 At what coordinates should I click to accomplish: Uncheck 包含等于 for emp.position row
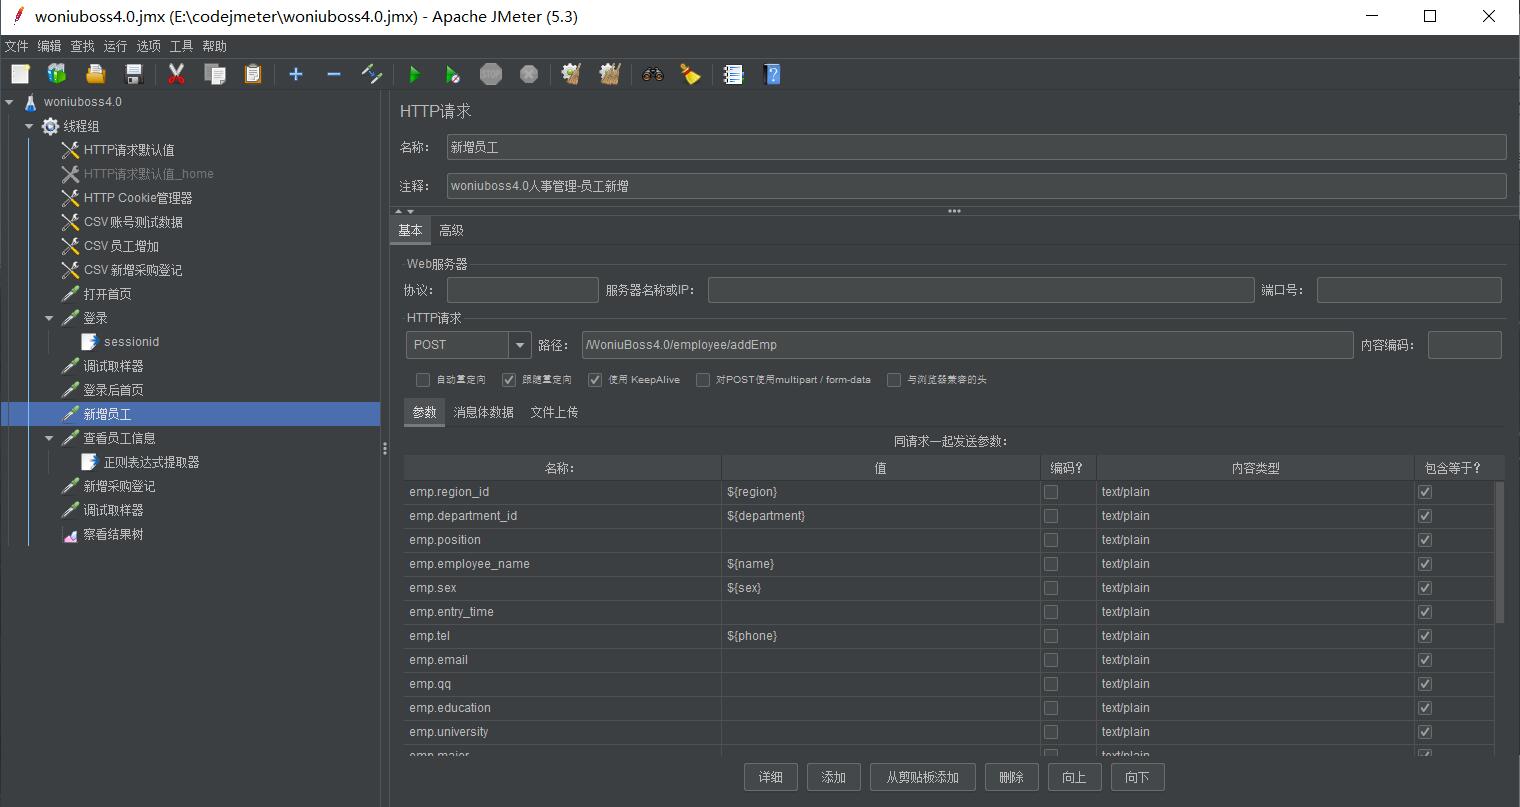coord(1425,540)
